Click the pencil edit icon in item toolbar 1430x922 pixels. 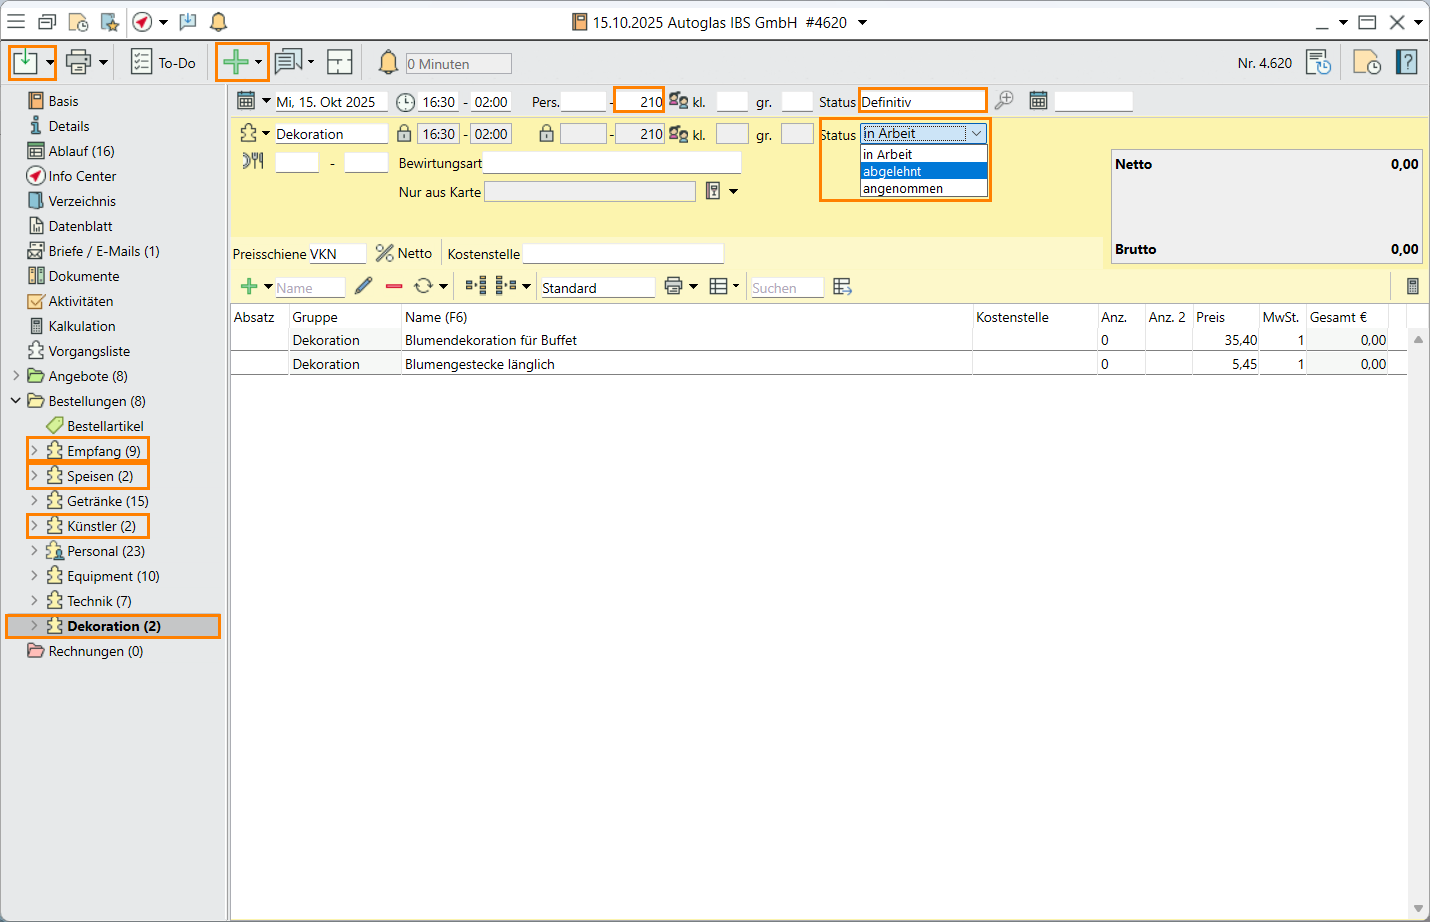(x=364, y=287)
